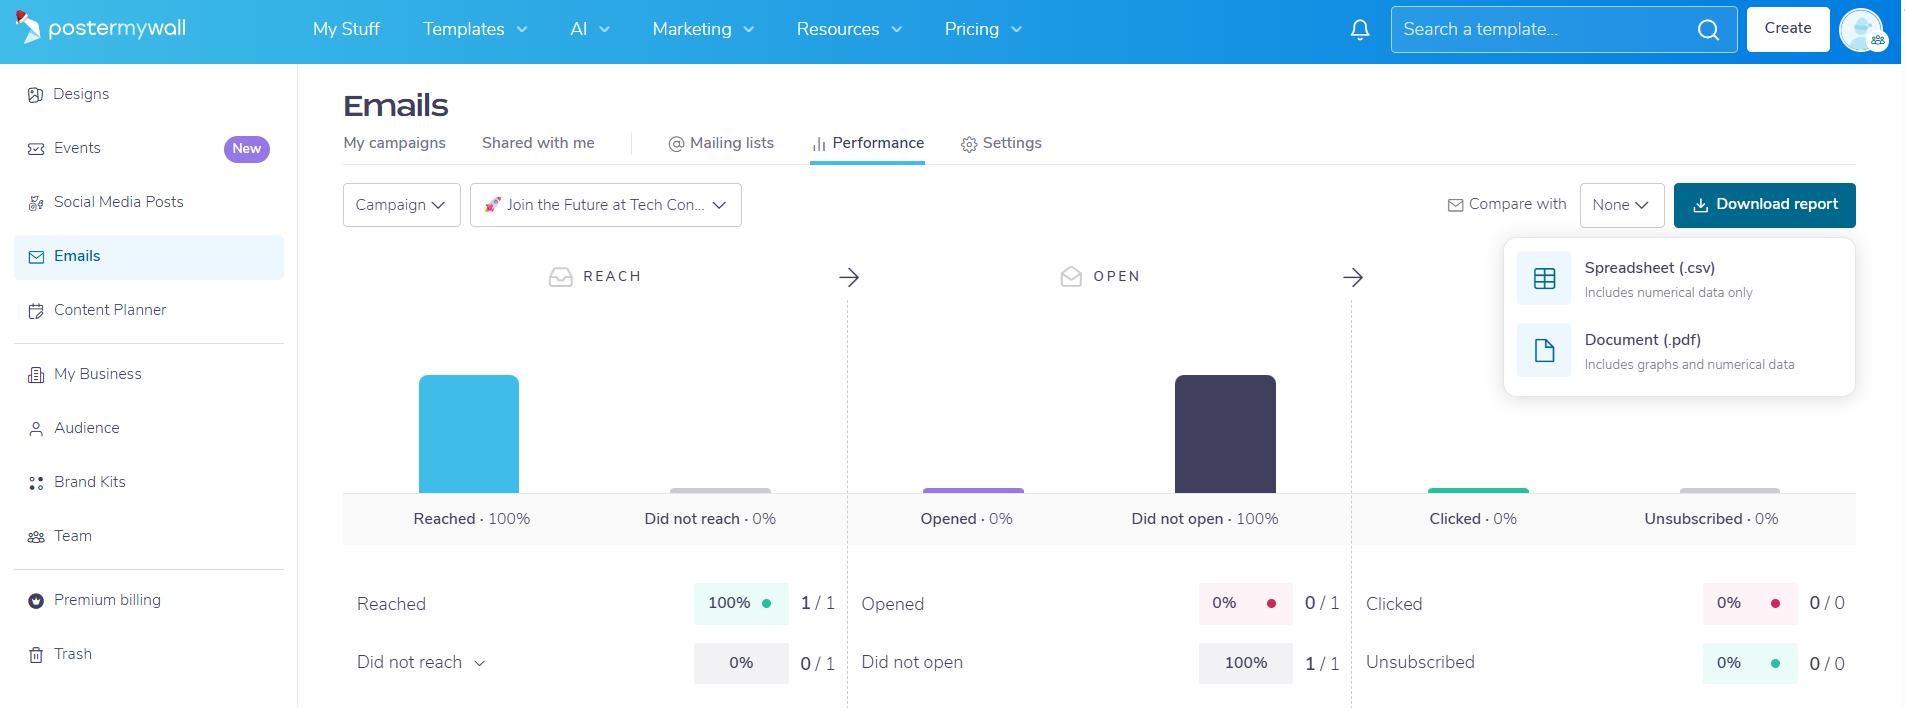Click the Create button
1905x708 pixels.
(1788, 29)
